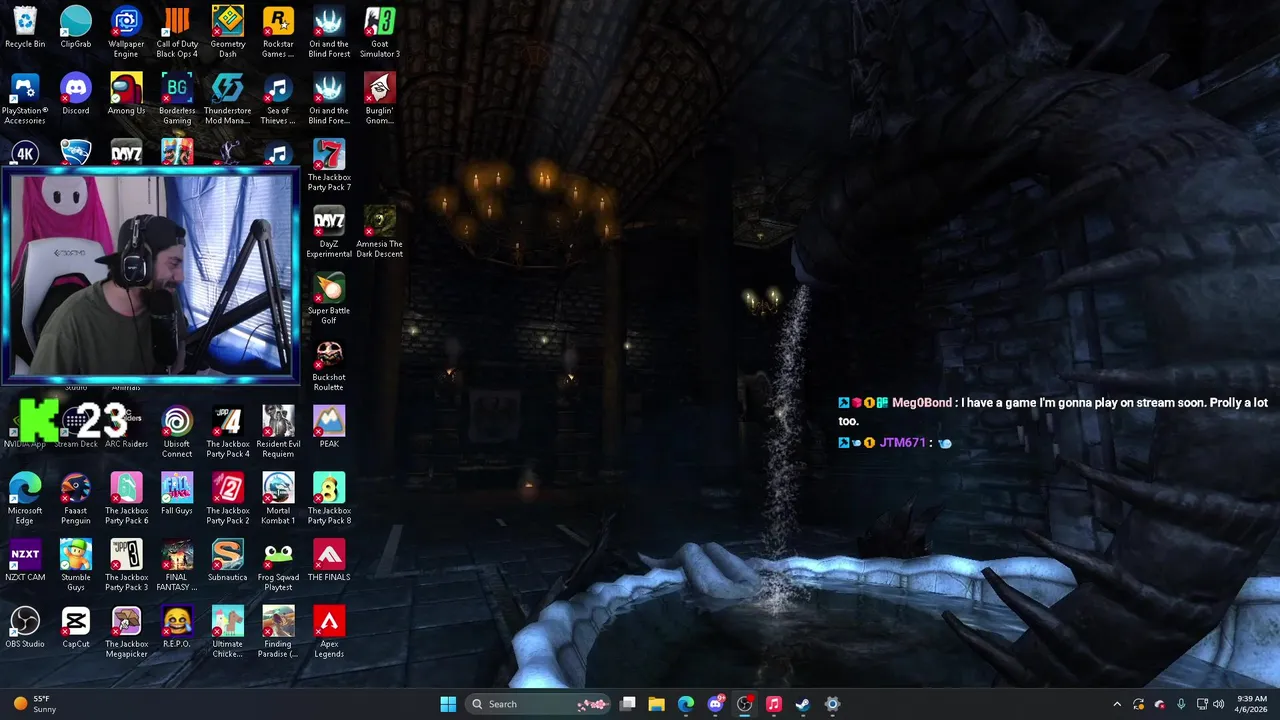Open the Rockstar Games launcher shortcut

(278, 32)
